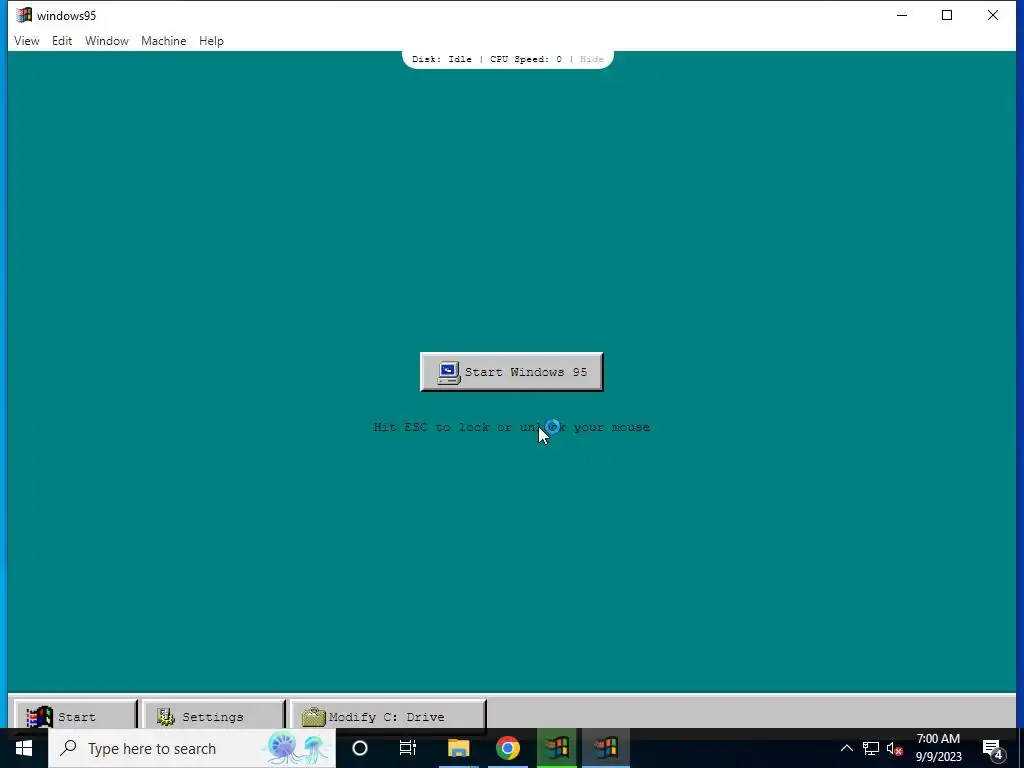This screenshot has width=1024, height=768.
Task: Select the active windows95 taskbar icon
Action: click(605, 748)
